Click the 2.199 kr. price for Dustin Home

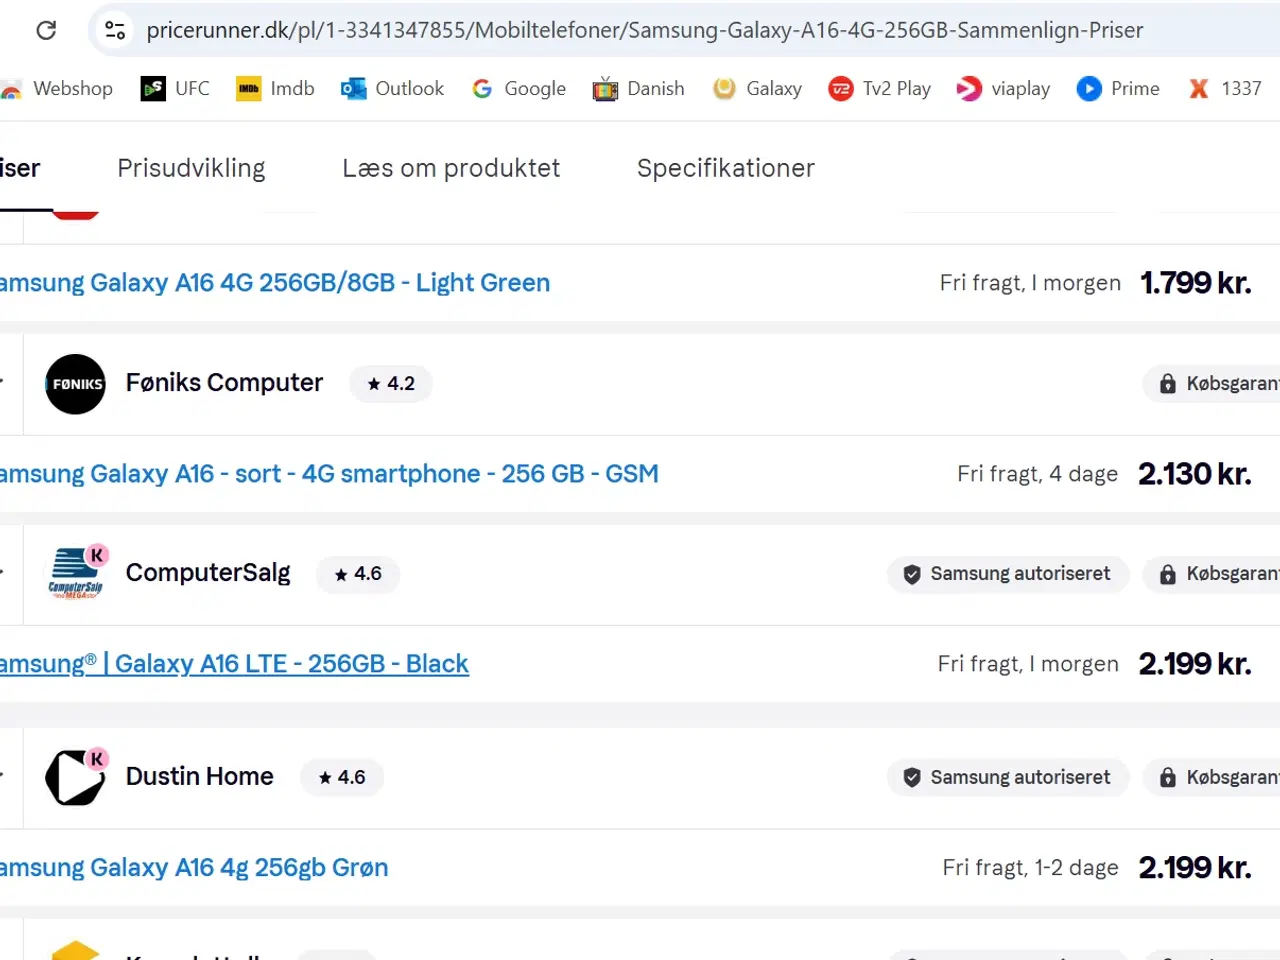click(x=1195, y=868)
